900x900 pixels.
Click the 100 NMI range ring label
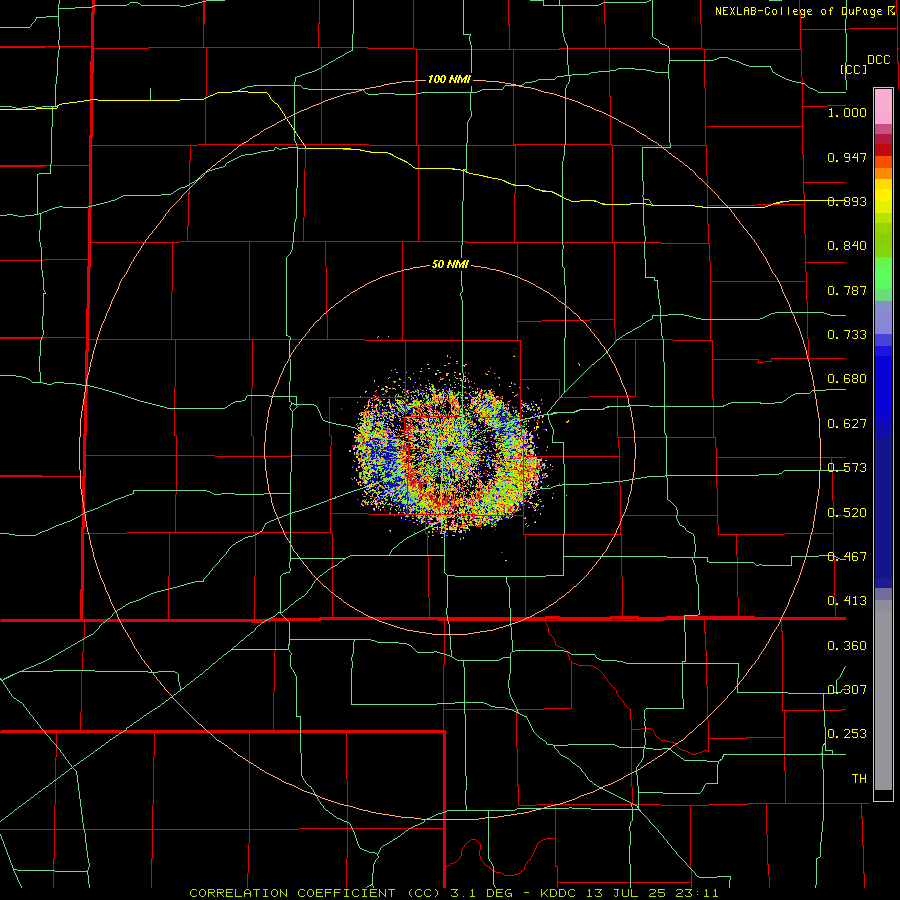click(449, 79)
